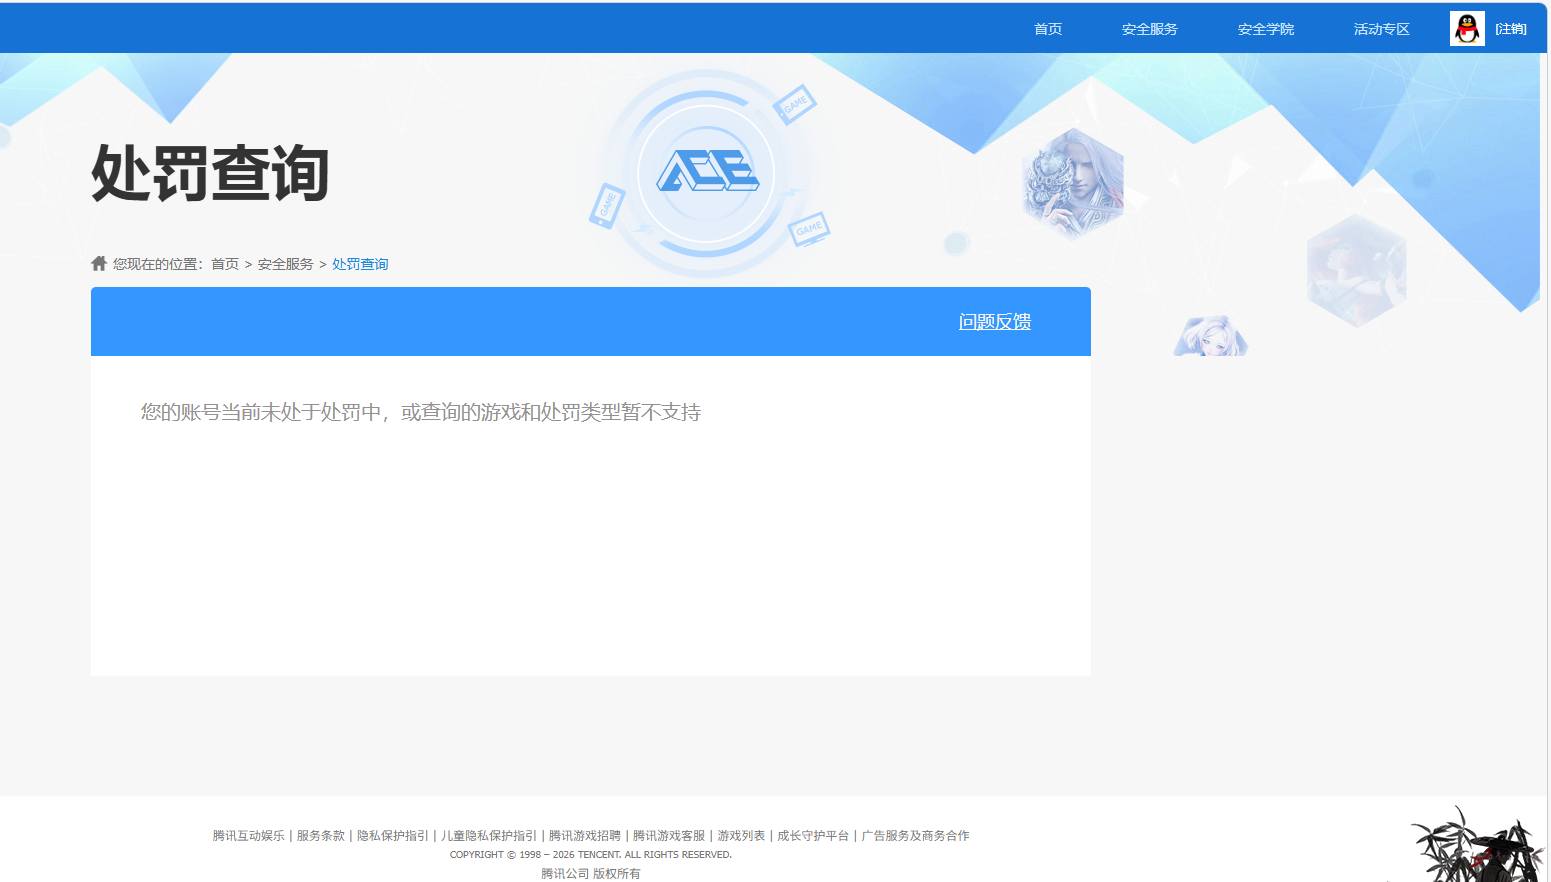This screenshot has width=1551, height=882.
Task: Click [注销] to log out
Action: (1511, 28)
